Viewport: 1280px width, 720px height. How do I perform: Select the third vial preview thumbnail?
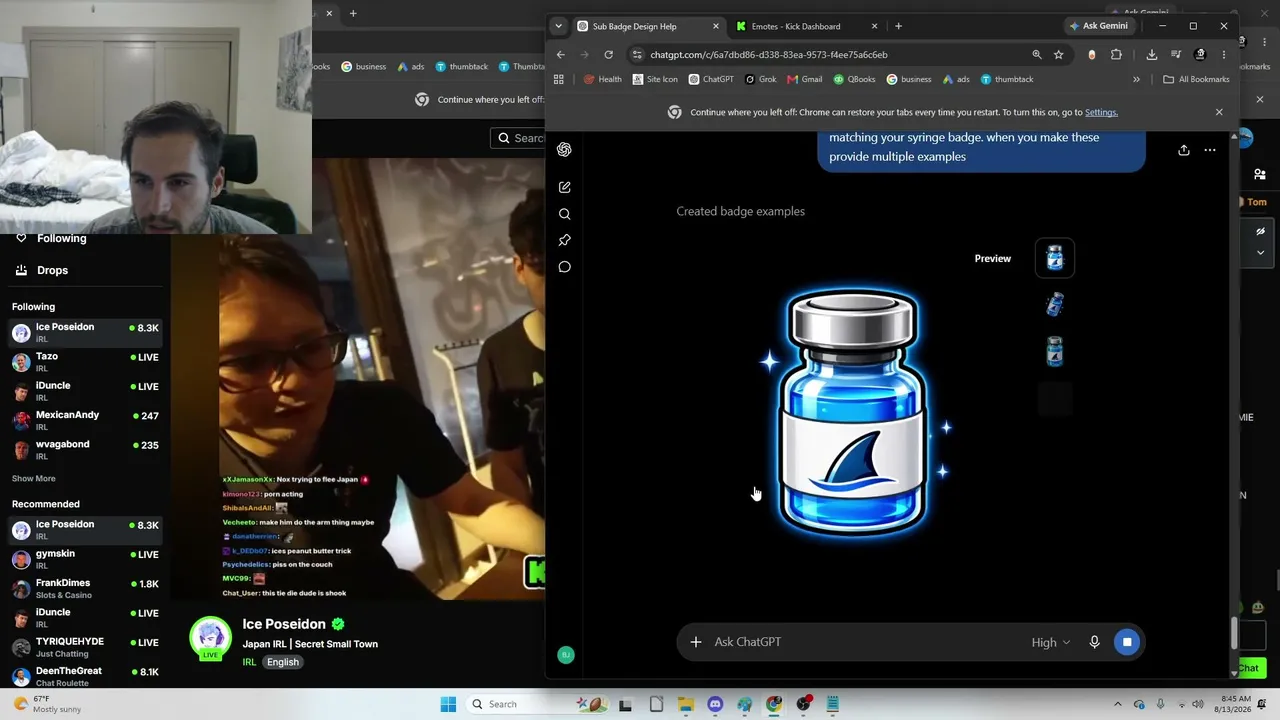coord(1054,351)
